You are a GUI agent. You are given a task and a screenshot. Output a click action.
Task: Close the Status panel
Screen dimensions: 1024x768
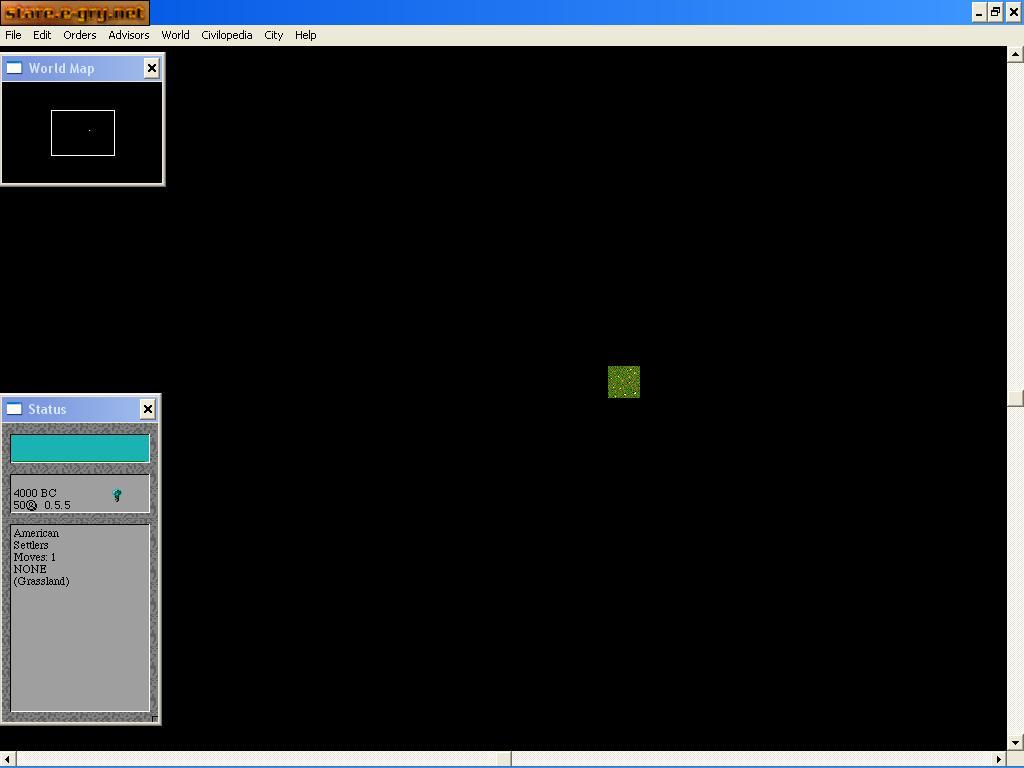148,409
